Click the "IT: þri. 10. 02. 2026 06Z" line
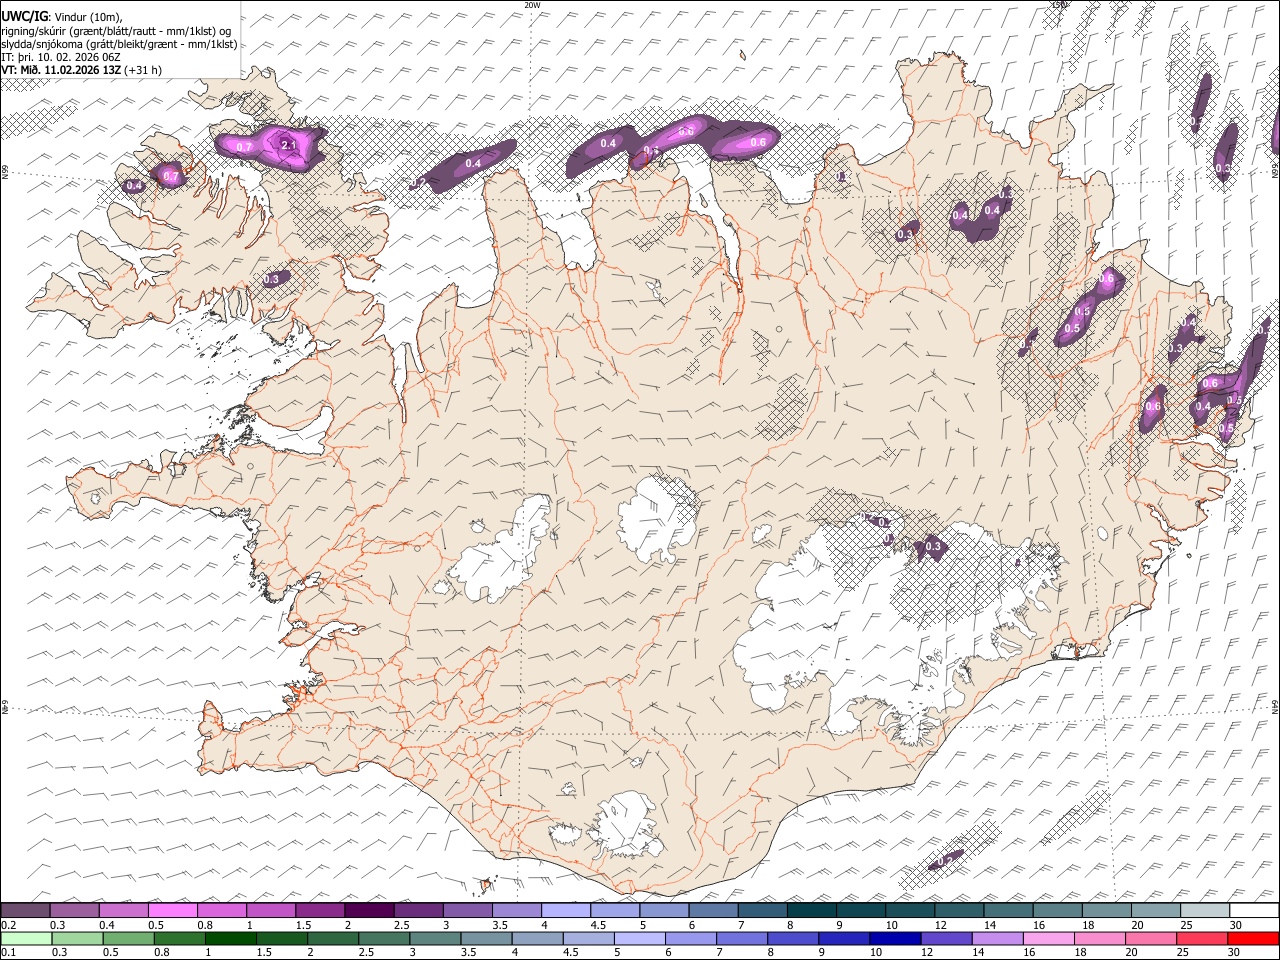Image resolution: width=1280 pixels, height=960 pixels. [62, 57]
